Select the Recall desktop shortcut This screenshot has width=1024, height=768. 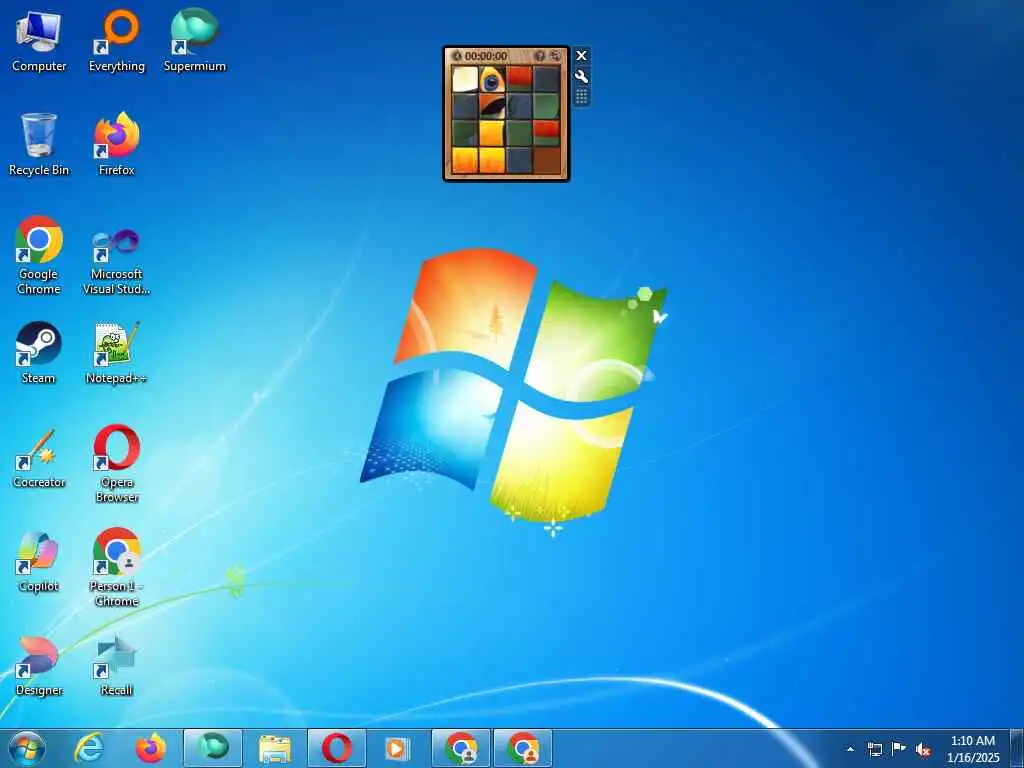pyautogui.click(x=116, y=665)
